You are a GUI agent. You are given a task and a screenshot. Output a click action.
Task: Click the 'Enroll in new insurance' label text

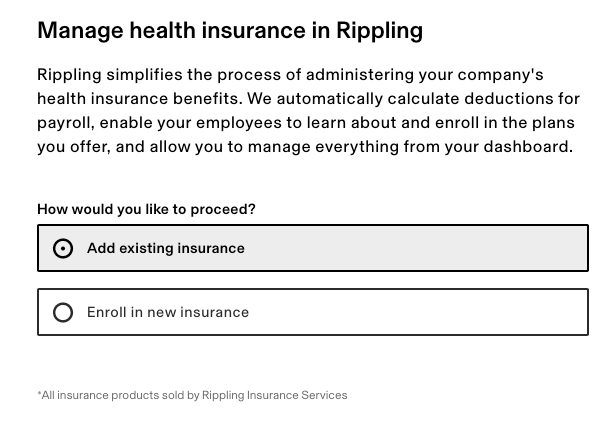167,312
